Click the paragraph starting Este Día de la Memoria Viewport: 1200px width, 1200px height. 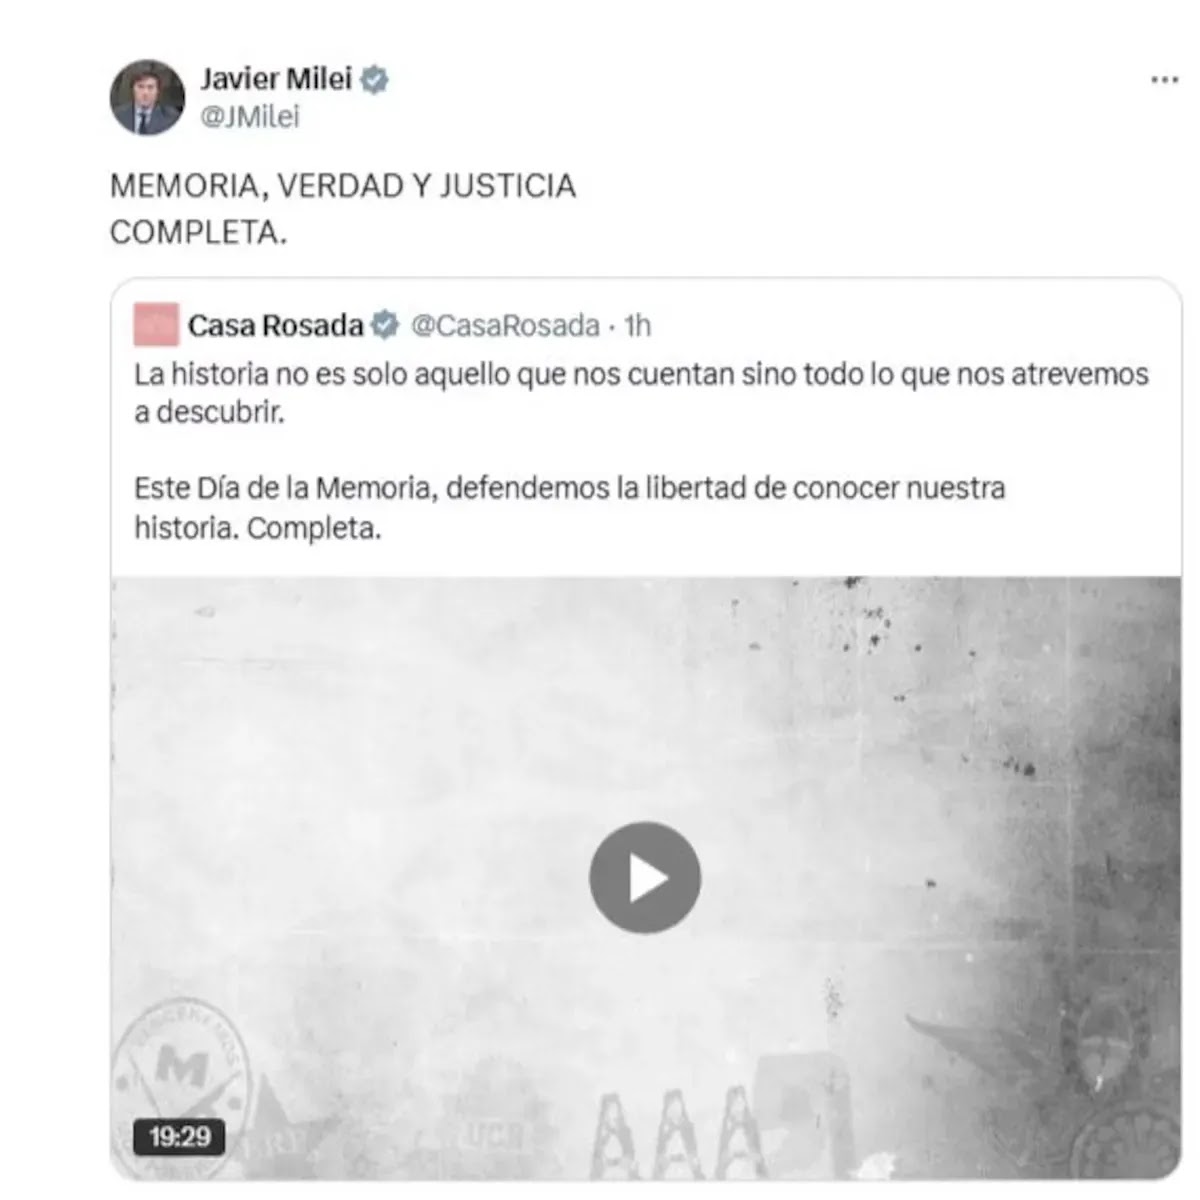(570, 508)
